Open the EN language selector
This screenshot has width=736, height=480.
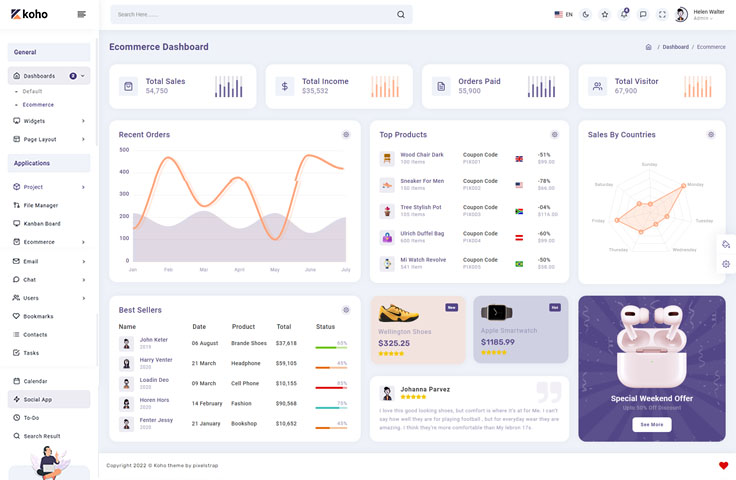(x=563, y=15)
